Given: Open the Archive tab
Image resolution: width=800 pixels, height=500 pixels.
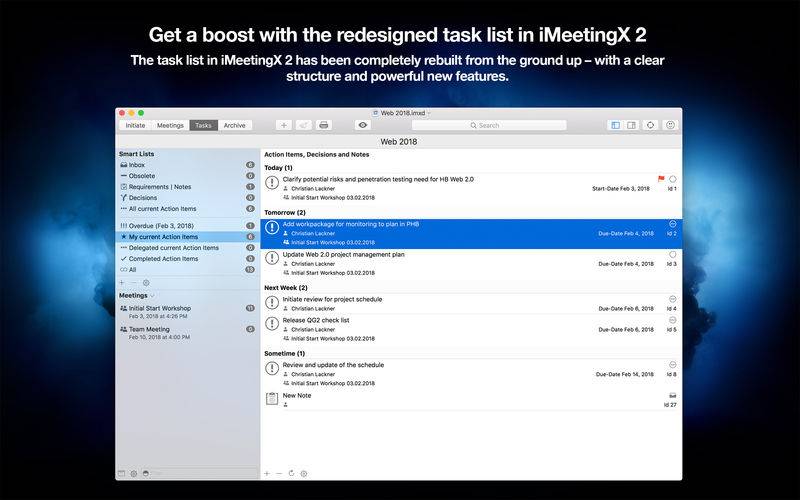Looking at the screenshot, I should pos(235,125).
